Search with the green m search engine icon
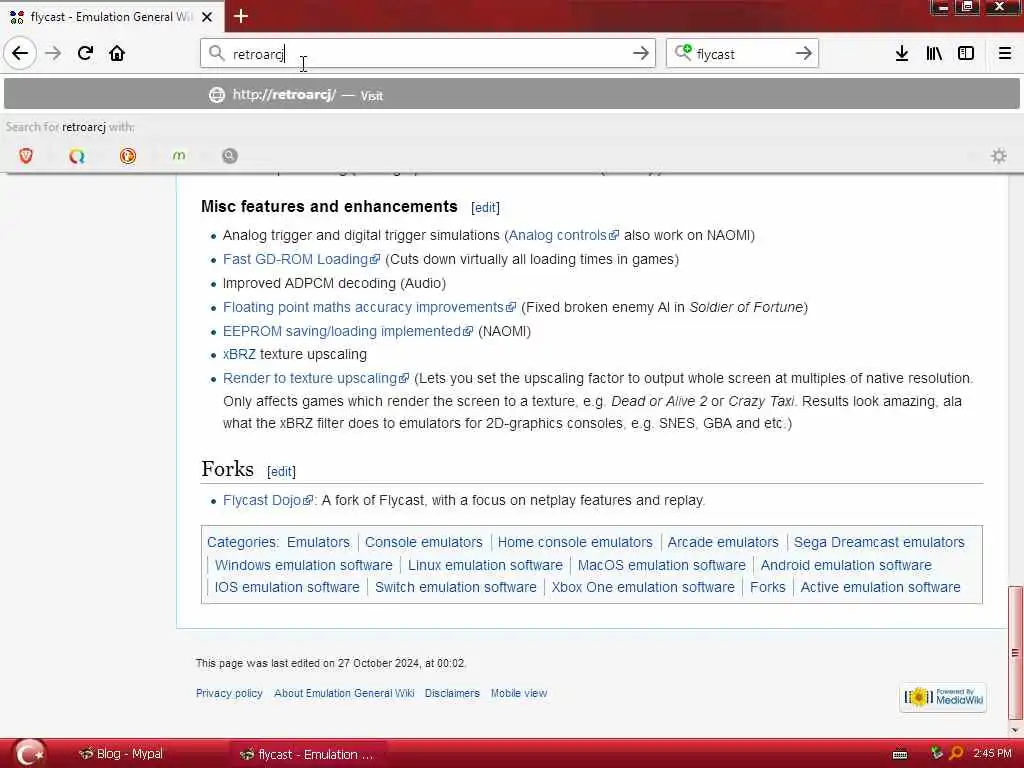This screenshot has height=768, width=1024. 179,155
